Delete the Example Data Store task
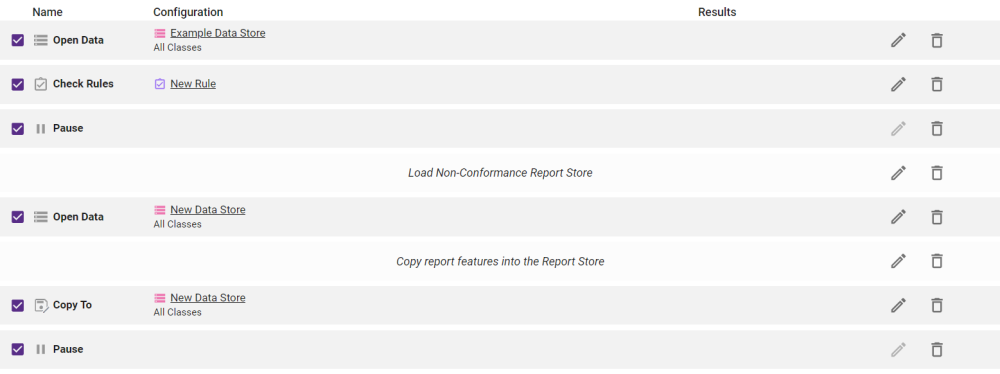This screenshot has width=1000, height=374. point(936,40)
